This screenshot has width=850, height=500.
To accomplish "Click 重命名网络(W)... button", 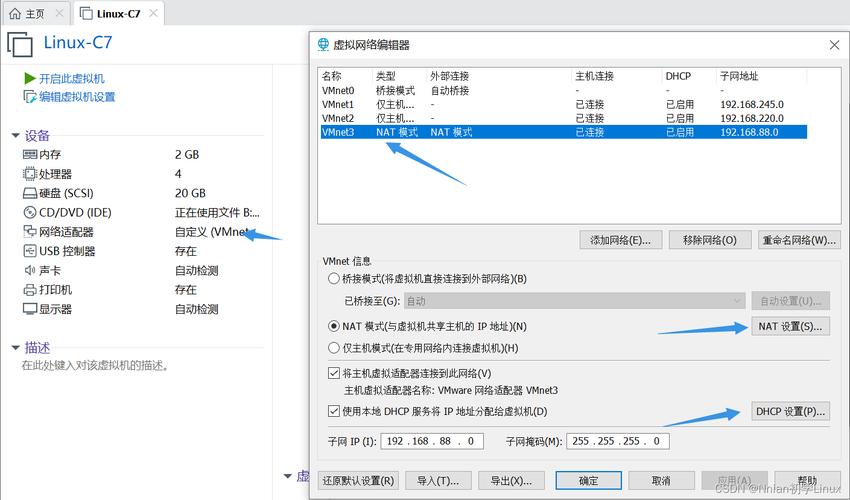I will [799, 240].
